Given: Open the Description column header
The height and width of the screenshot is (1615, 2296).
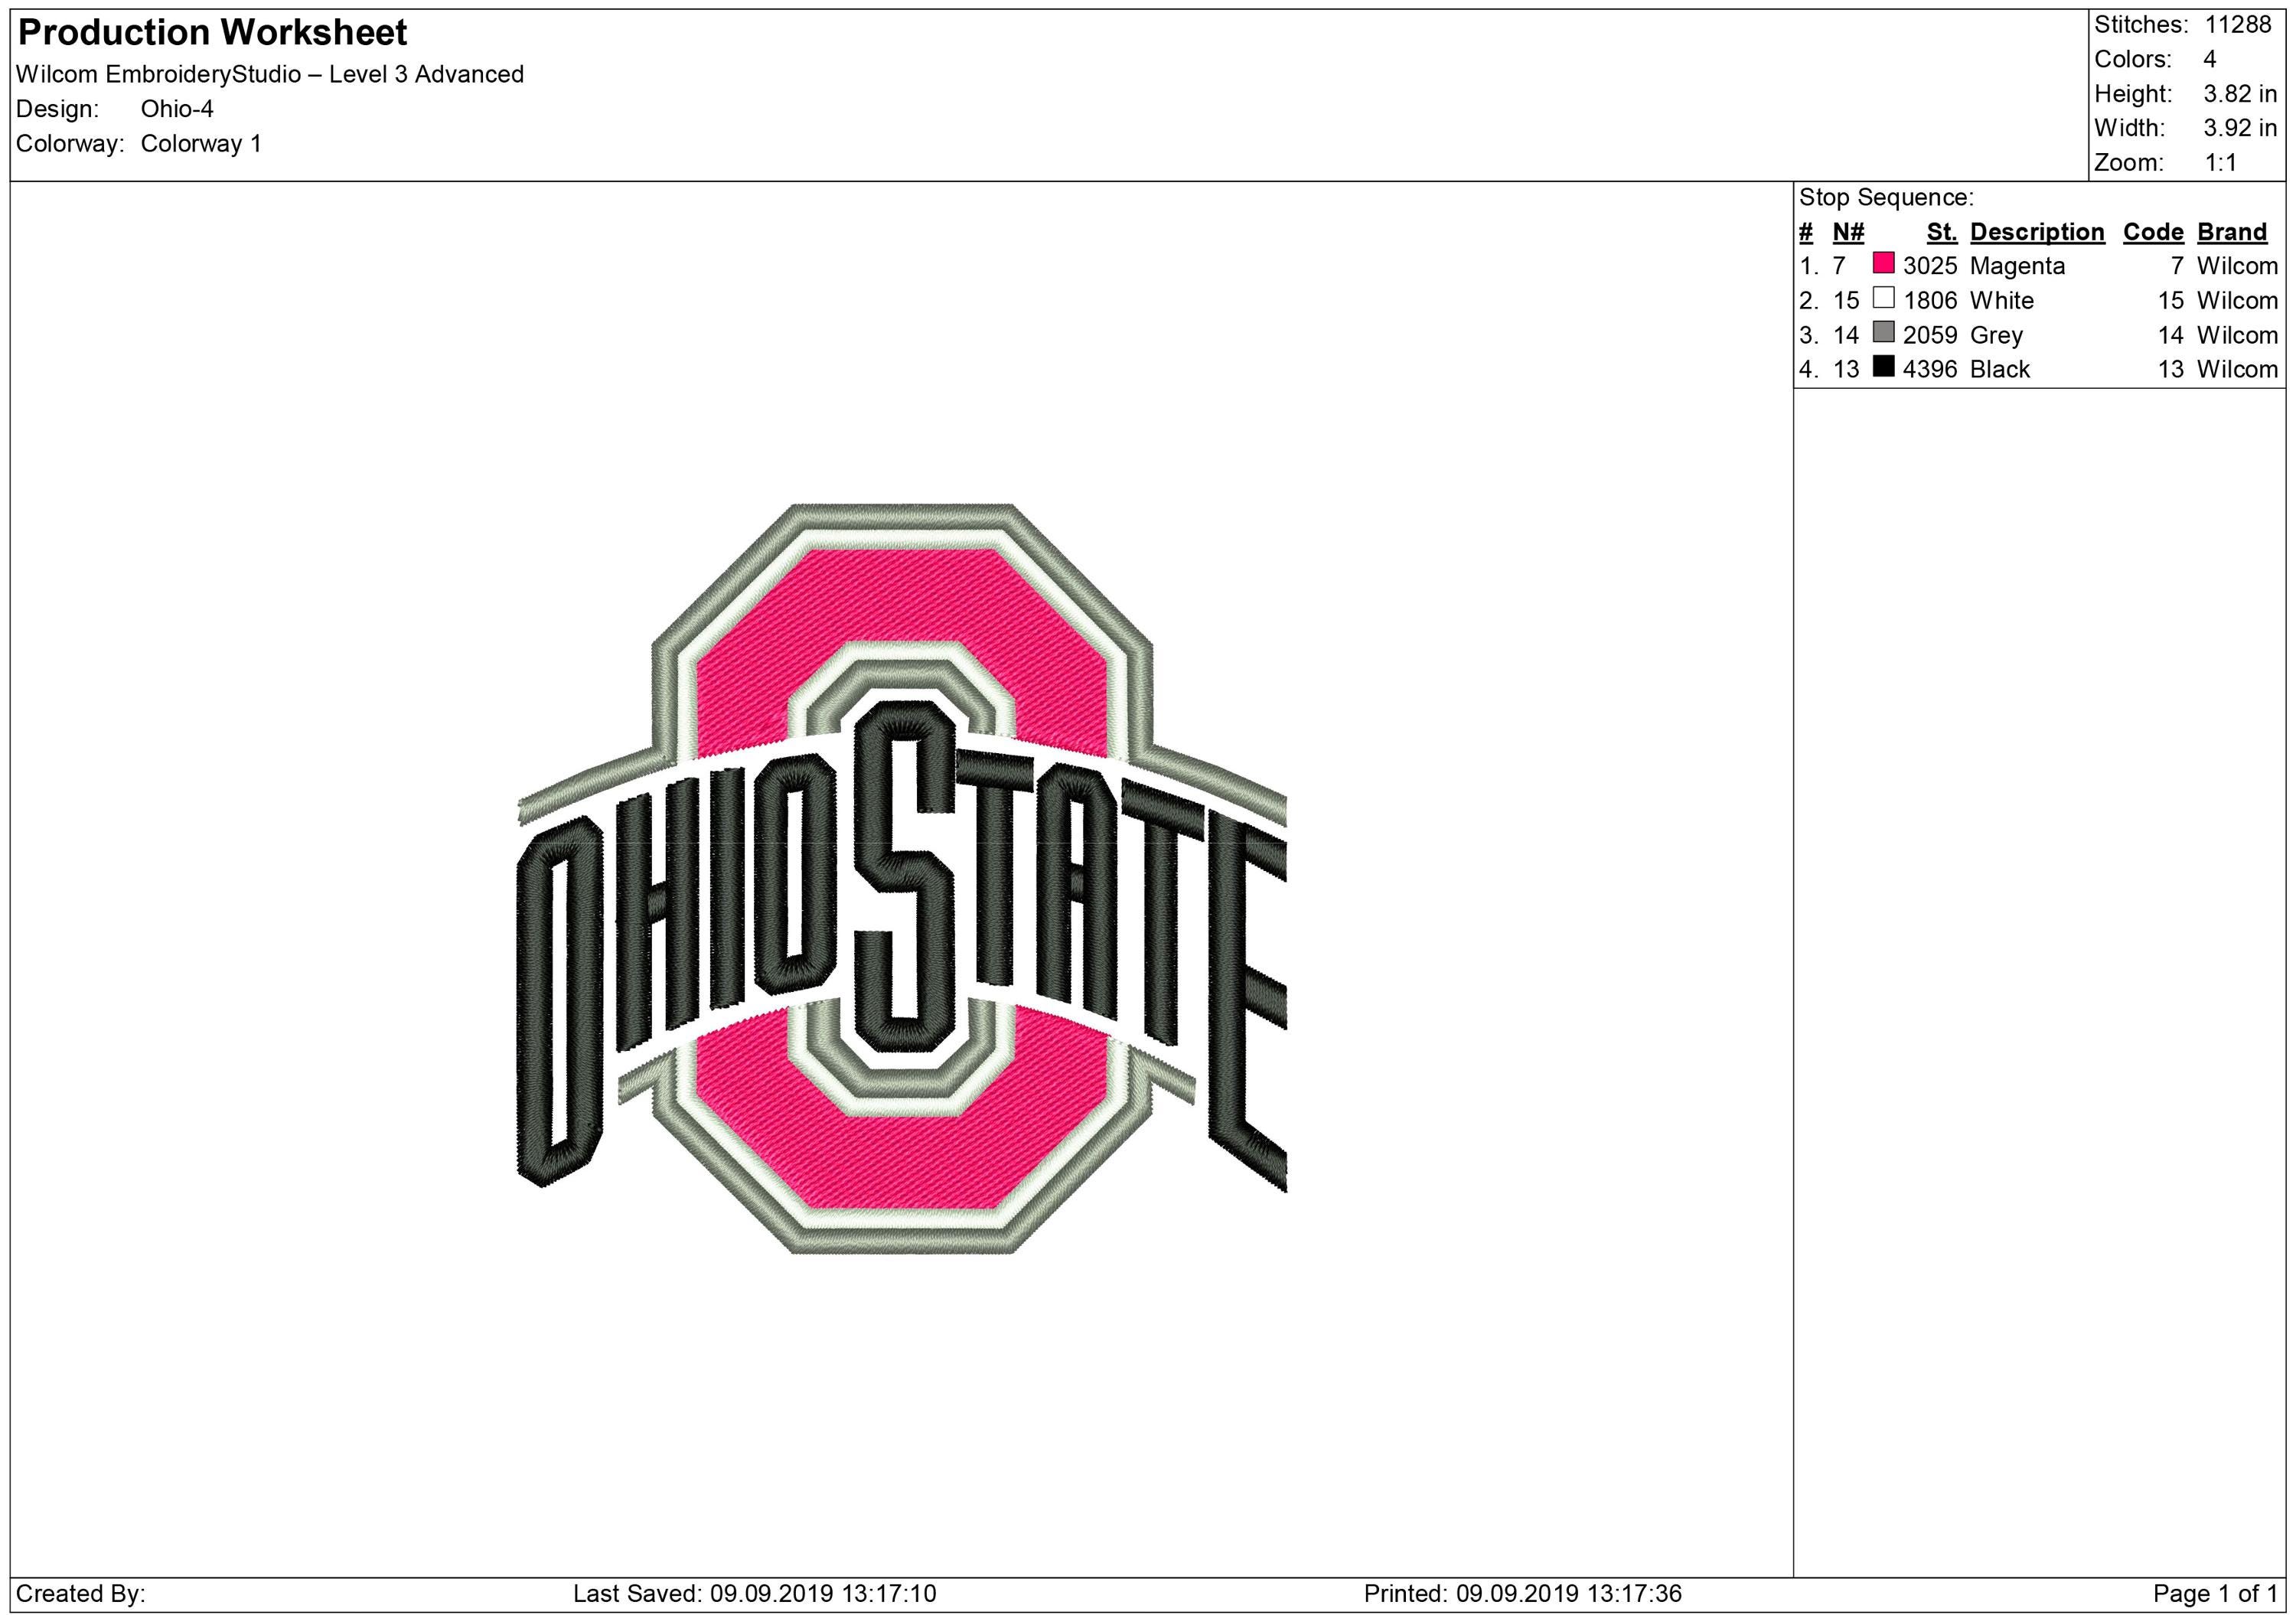Looking at the screenshot, I should coord(2037,231).
